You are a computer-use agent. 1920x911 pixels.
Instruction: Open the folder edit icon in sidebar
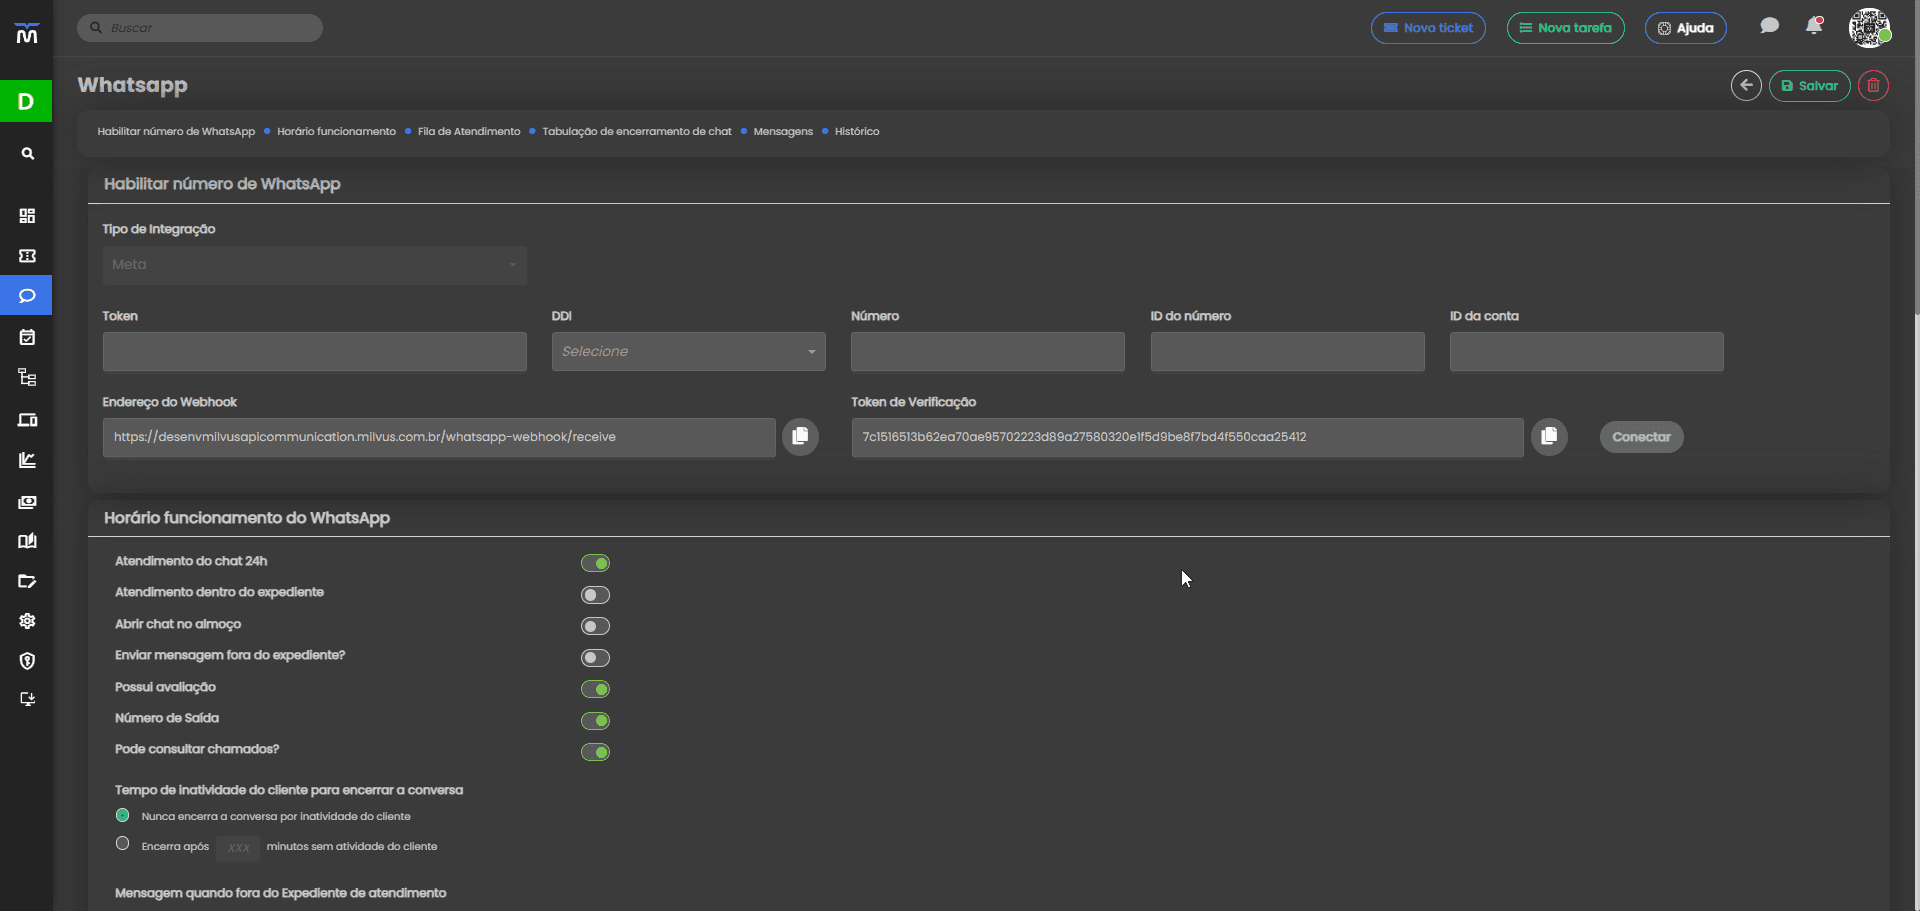click(x=27, y=581)
